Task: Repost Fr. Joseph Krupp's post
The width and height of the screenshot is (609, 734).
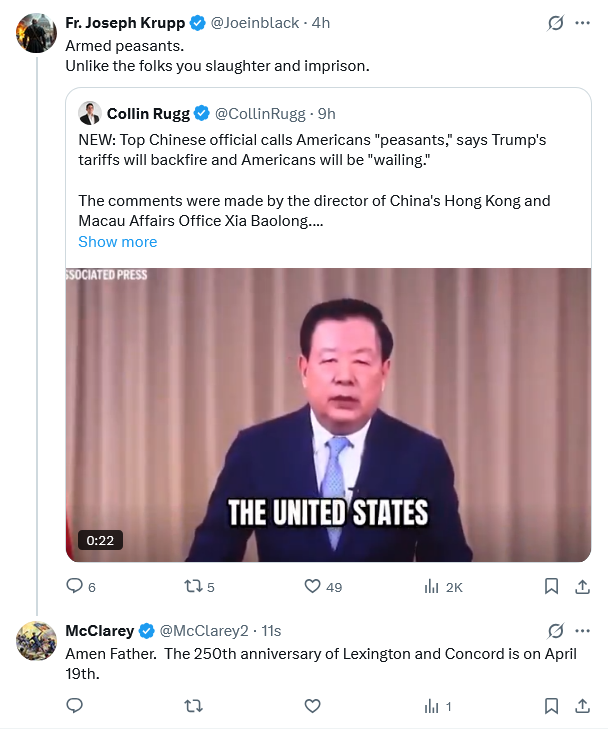Action: (x=194, y=587)
